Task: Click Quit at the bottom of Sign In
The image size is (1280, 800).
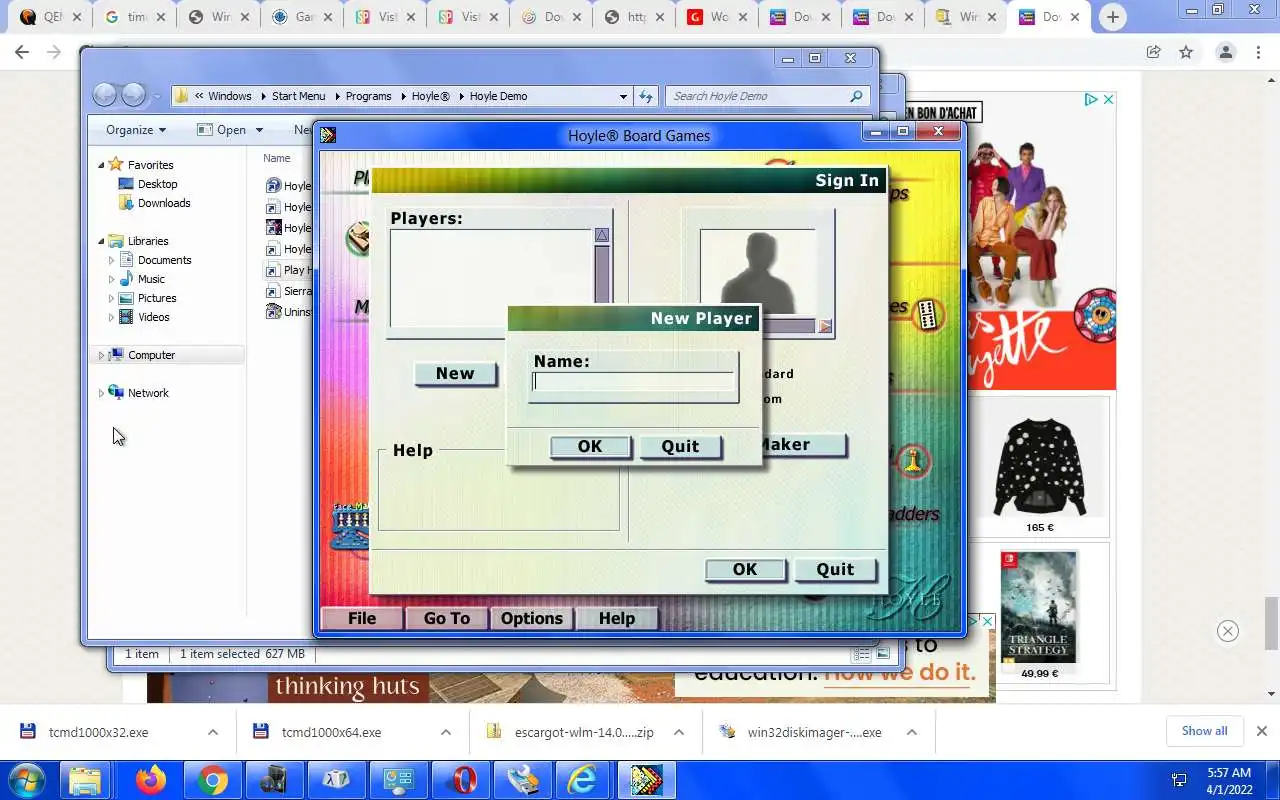Action: point(835,569)
